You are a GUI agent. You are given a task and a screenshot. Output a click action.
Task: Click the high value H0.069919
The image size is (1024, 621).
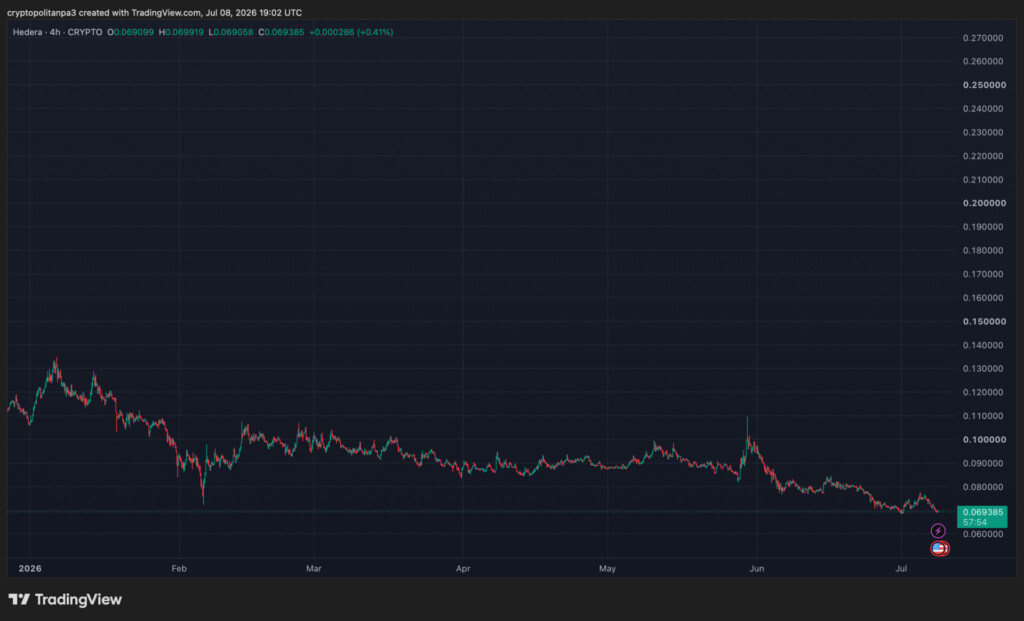181,32
